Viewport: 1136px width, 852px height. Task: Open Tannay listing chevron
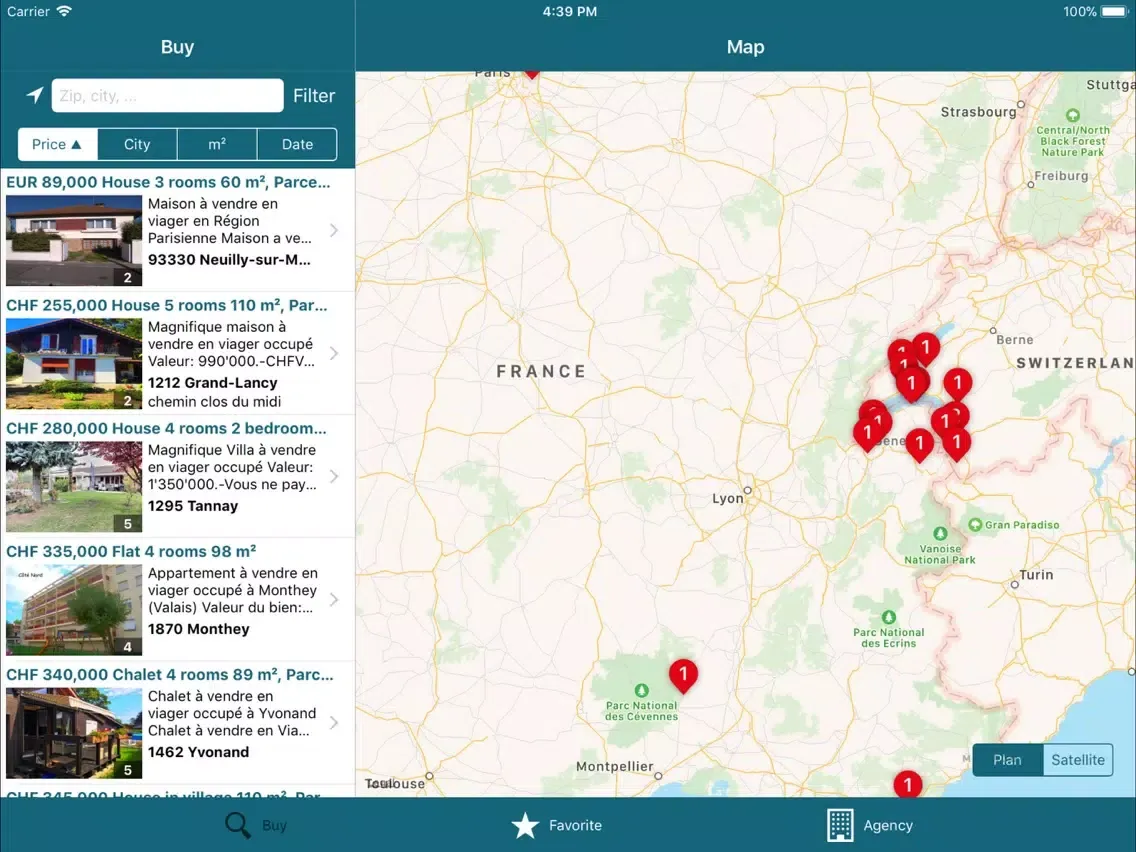[334, 477]
